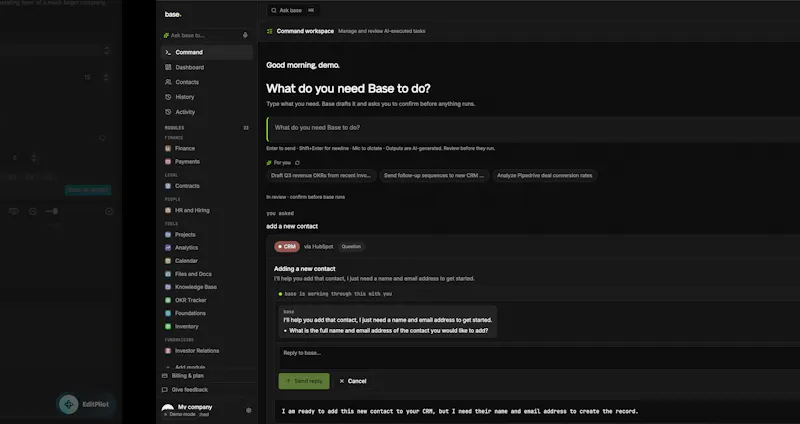Click the Question tag
This screenshot has height=424, width=800.
pyautogui.click(x=351, y=246)
